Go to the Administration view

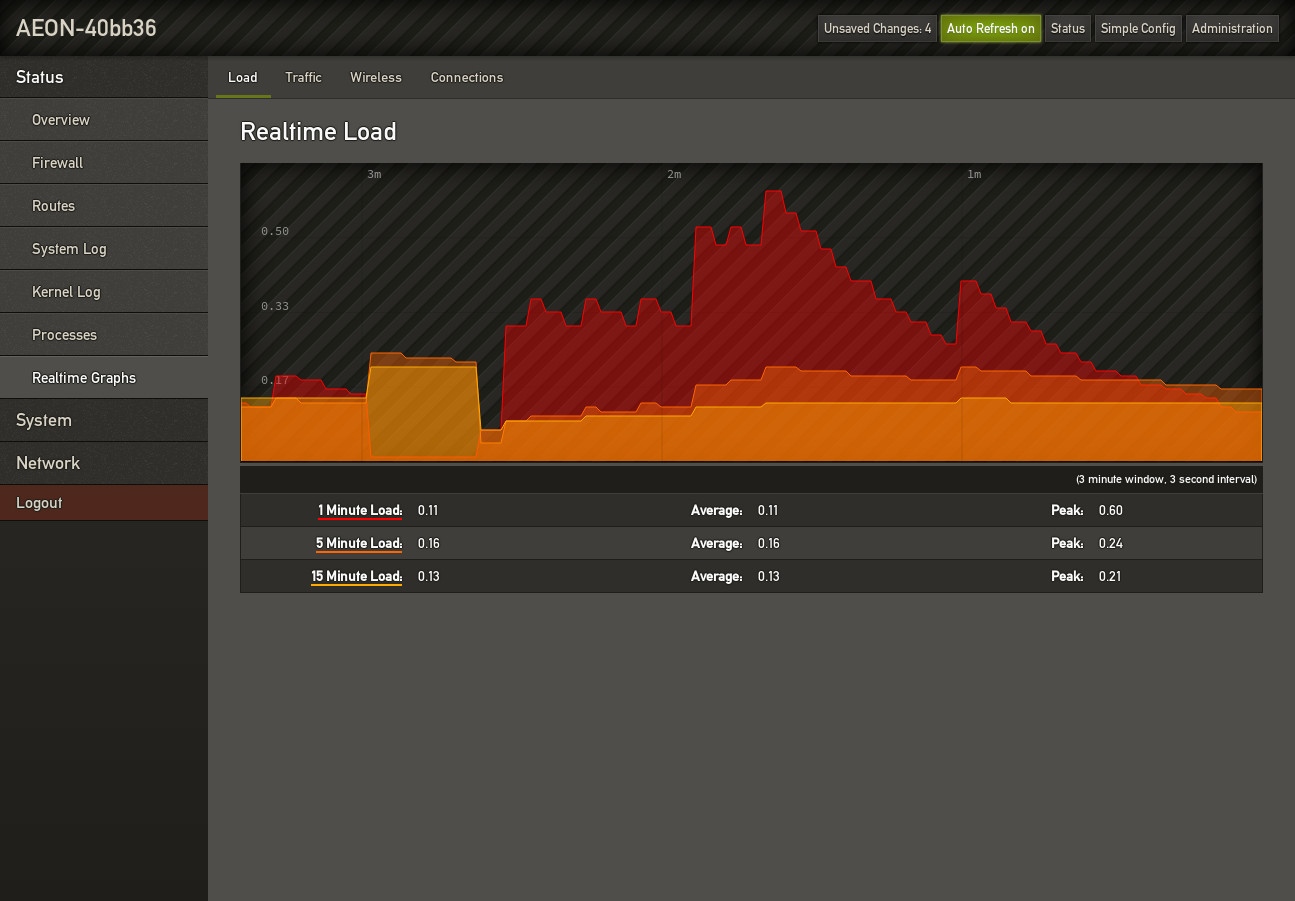click(1231, 28)
